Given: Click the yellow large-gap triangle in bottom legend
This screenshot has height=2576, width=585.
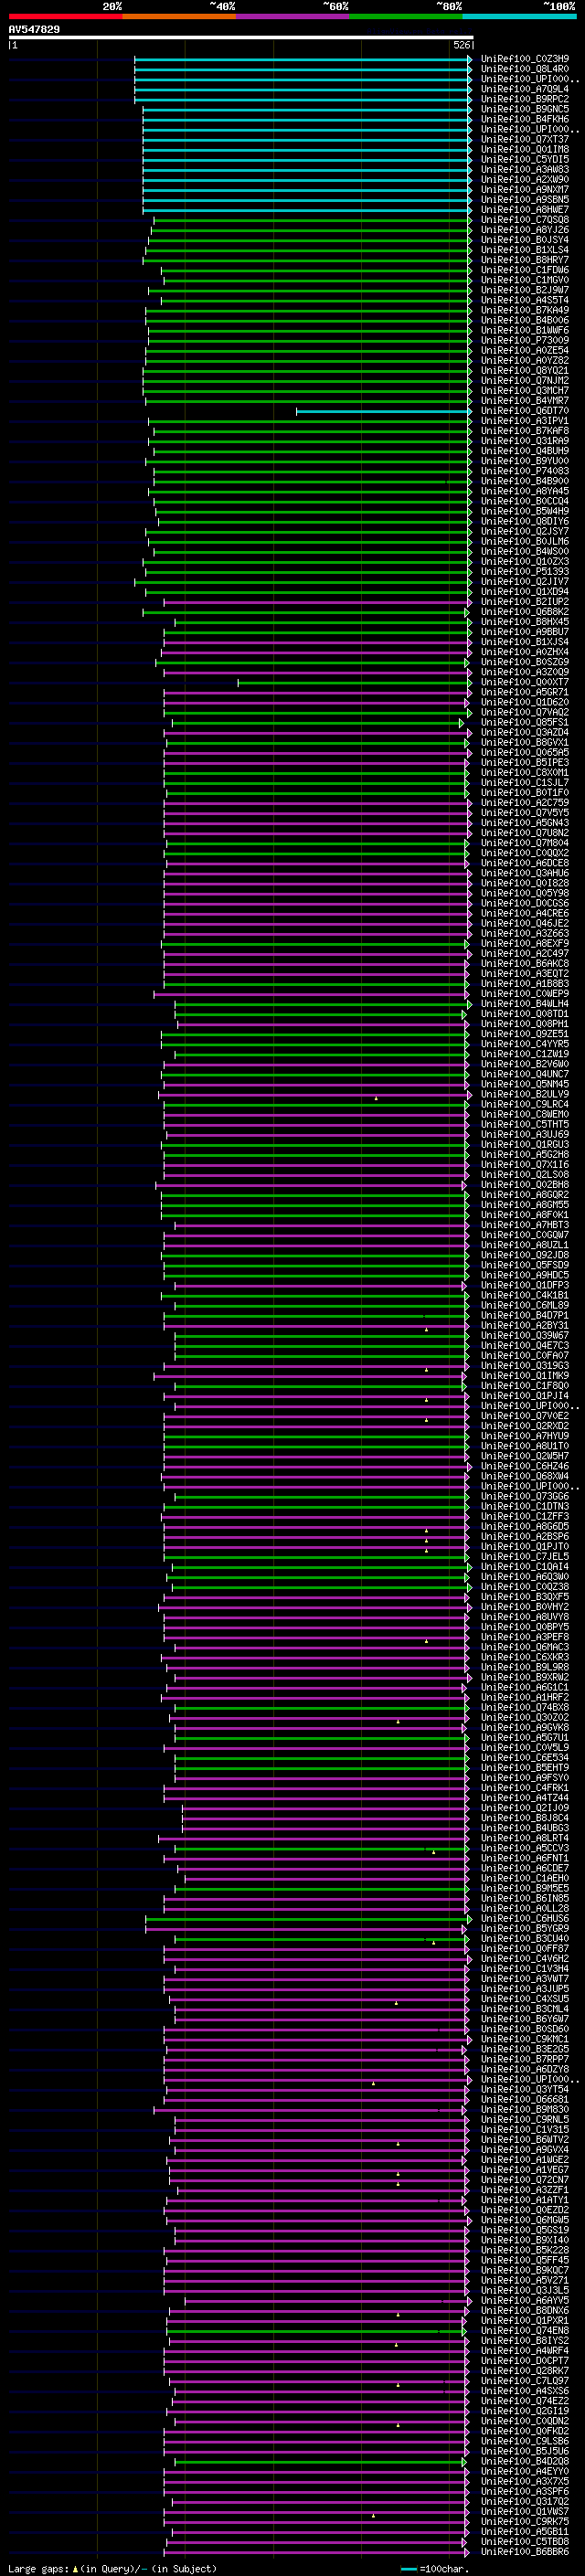Looking at the screenshot, I should [x=75, y=2568].
